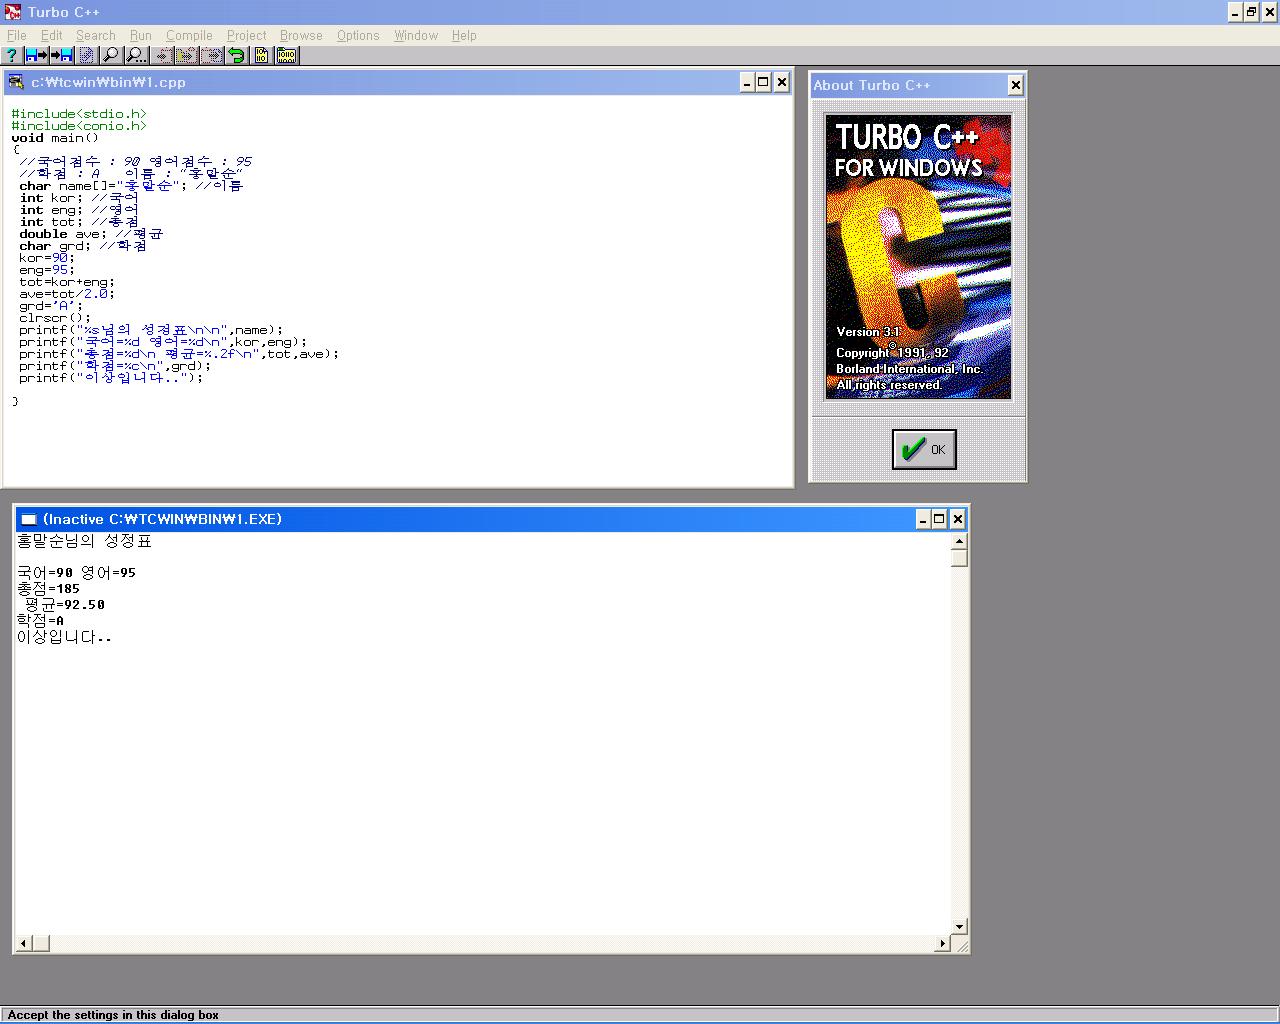
Task: Open the Project menu
Action: click(x=246, y=35)
